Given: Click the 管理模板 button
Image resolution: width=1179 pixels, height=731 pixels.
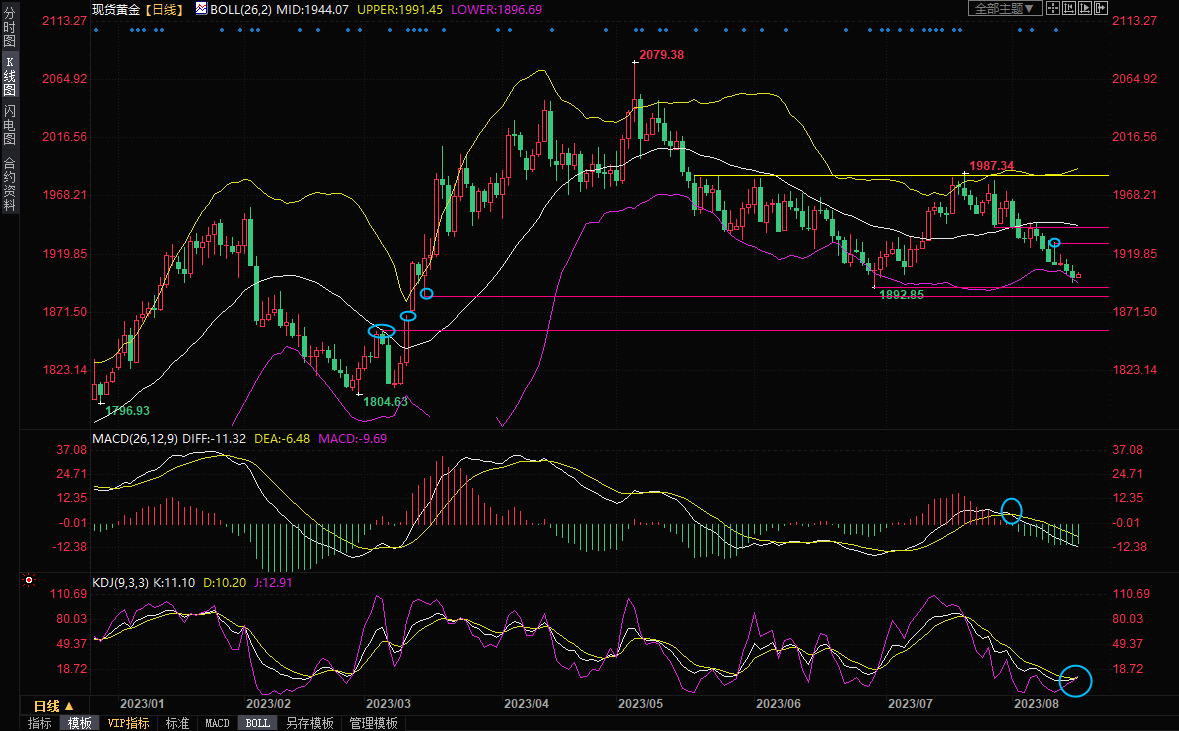Looking at the screenshot, I should pyautogui.click(x=373, y=723).
